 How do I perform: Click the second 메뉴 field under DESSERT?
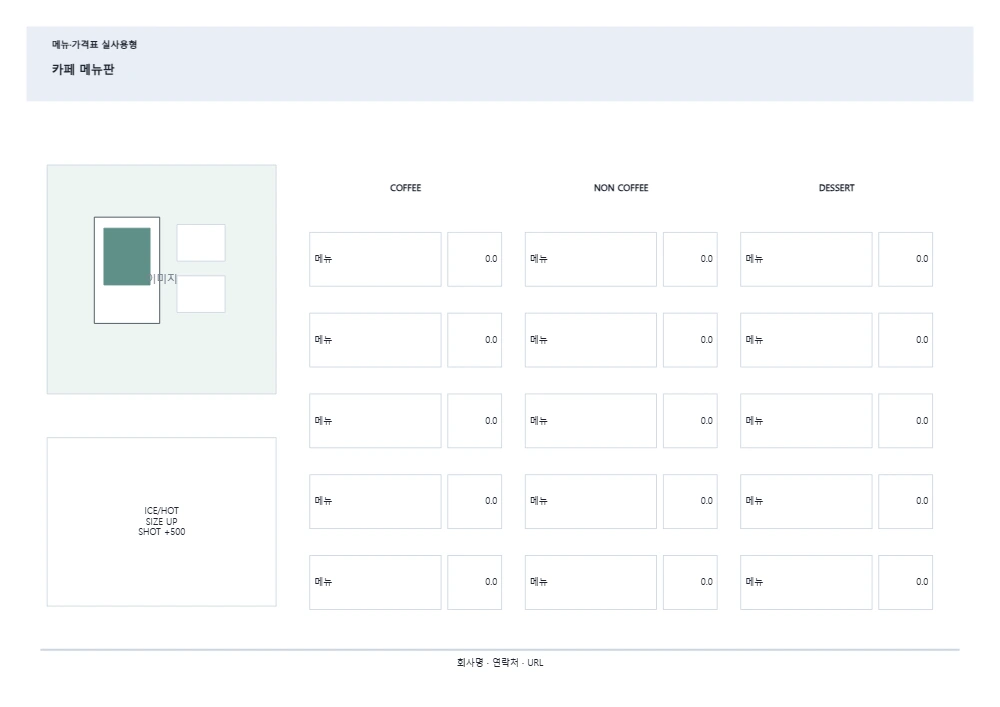point(806,340)
